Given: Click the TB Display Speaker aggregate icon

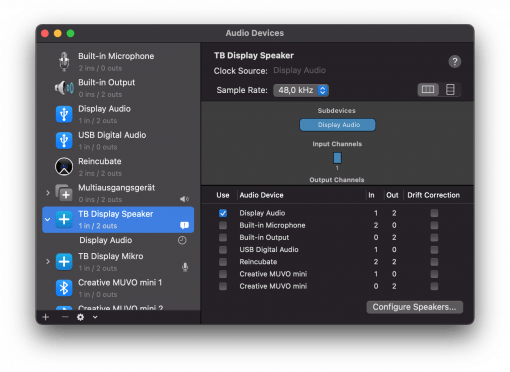Looking at the screenshot, I should (64, 220).
